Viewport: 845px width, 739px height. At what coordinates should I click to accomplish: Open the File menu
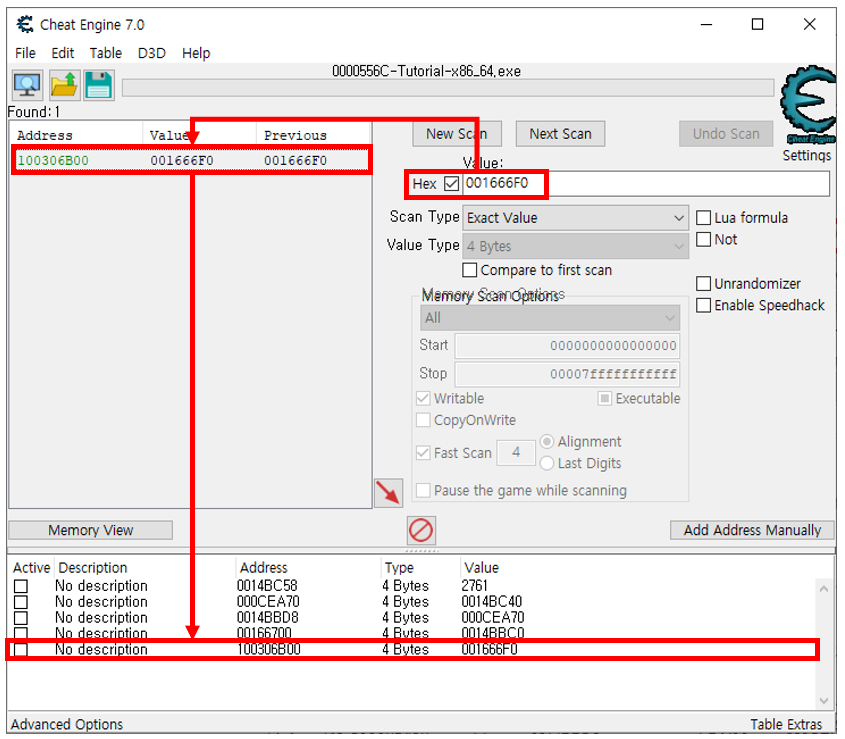coord(25,53)
